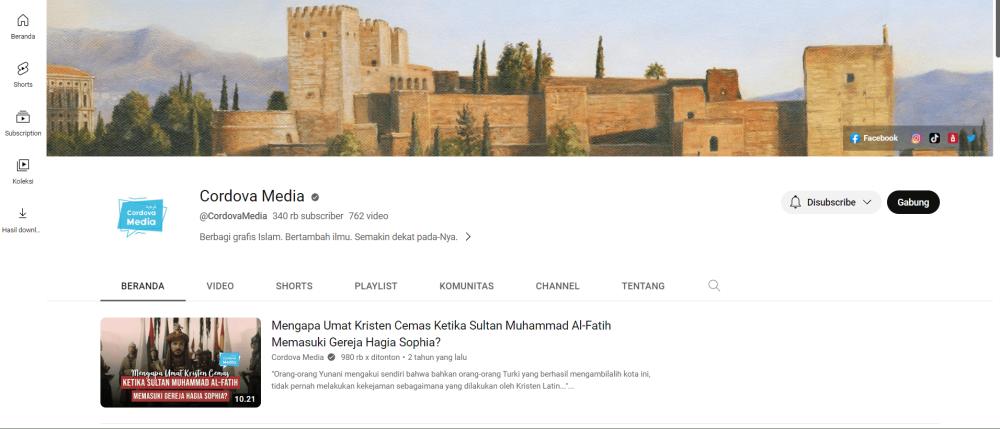Play the Hagia Sophia video thumbnail

click(x=180, y=362)
